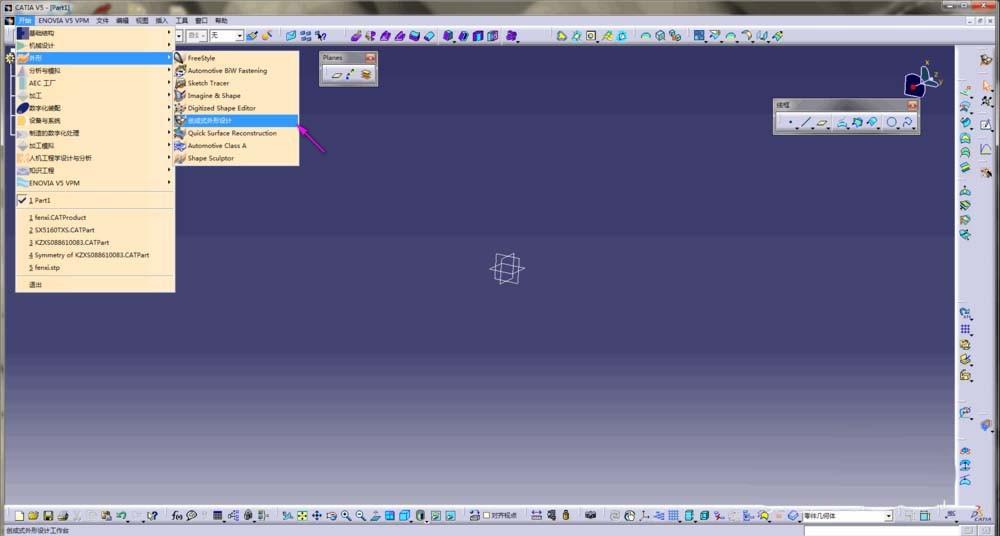Open the 零件几何体 dropdown
The height and width of the screenshot is (536, 1000).
(887, 516)
